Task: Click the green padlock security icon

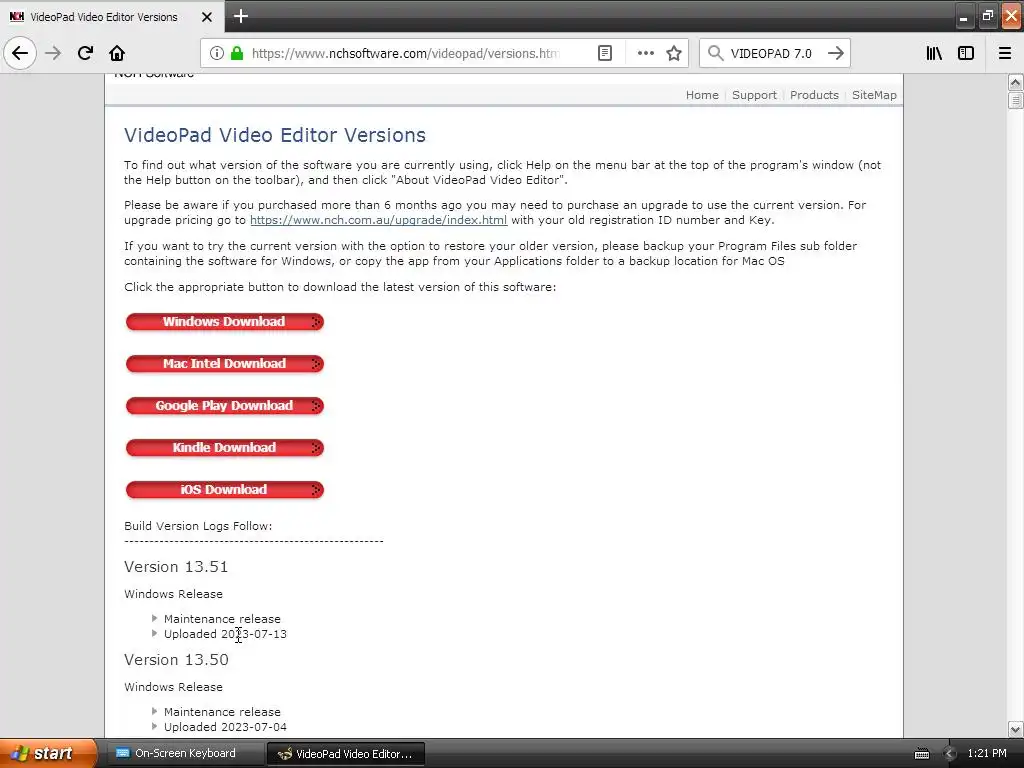Action: pyautogui.click(x=237, y=53)
